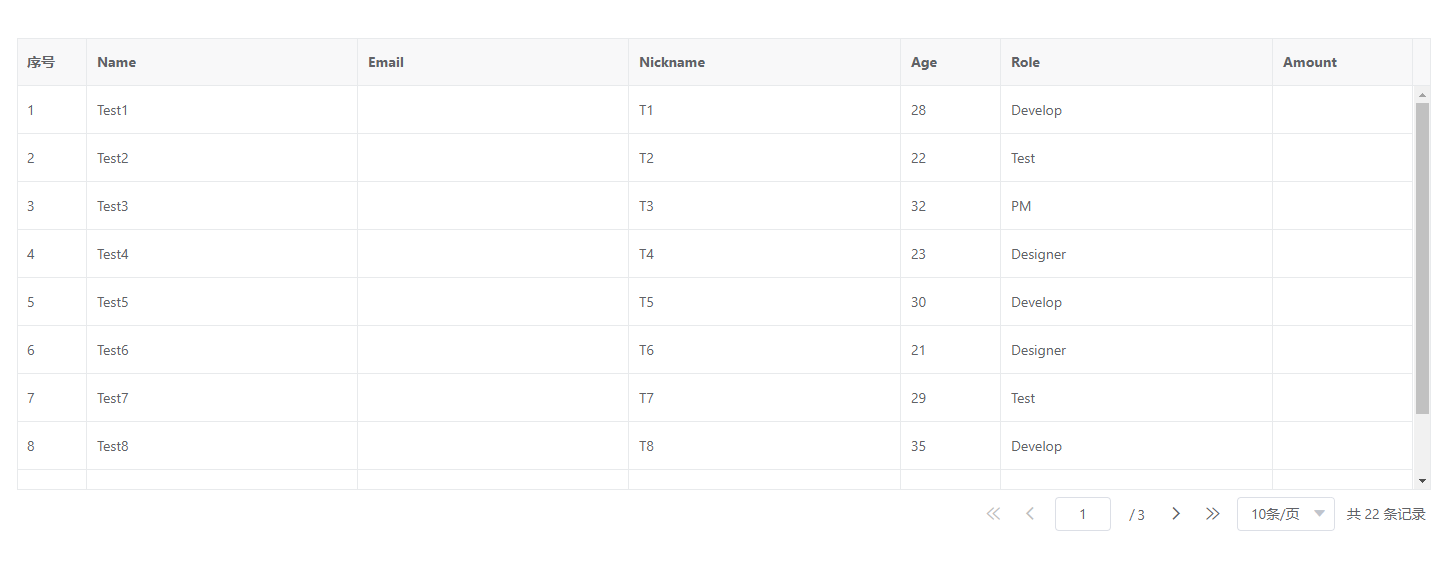Image resolution: width=1455 pixels, height=563 pixels.
Task: Click the previous page arrow
Action: 1030,514
